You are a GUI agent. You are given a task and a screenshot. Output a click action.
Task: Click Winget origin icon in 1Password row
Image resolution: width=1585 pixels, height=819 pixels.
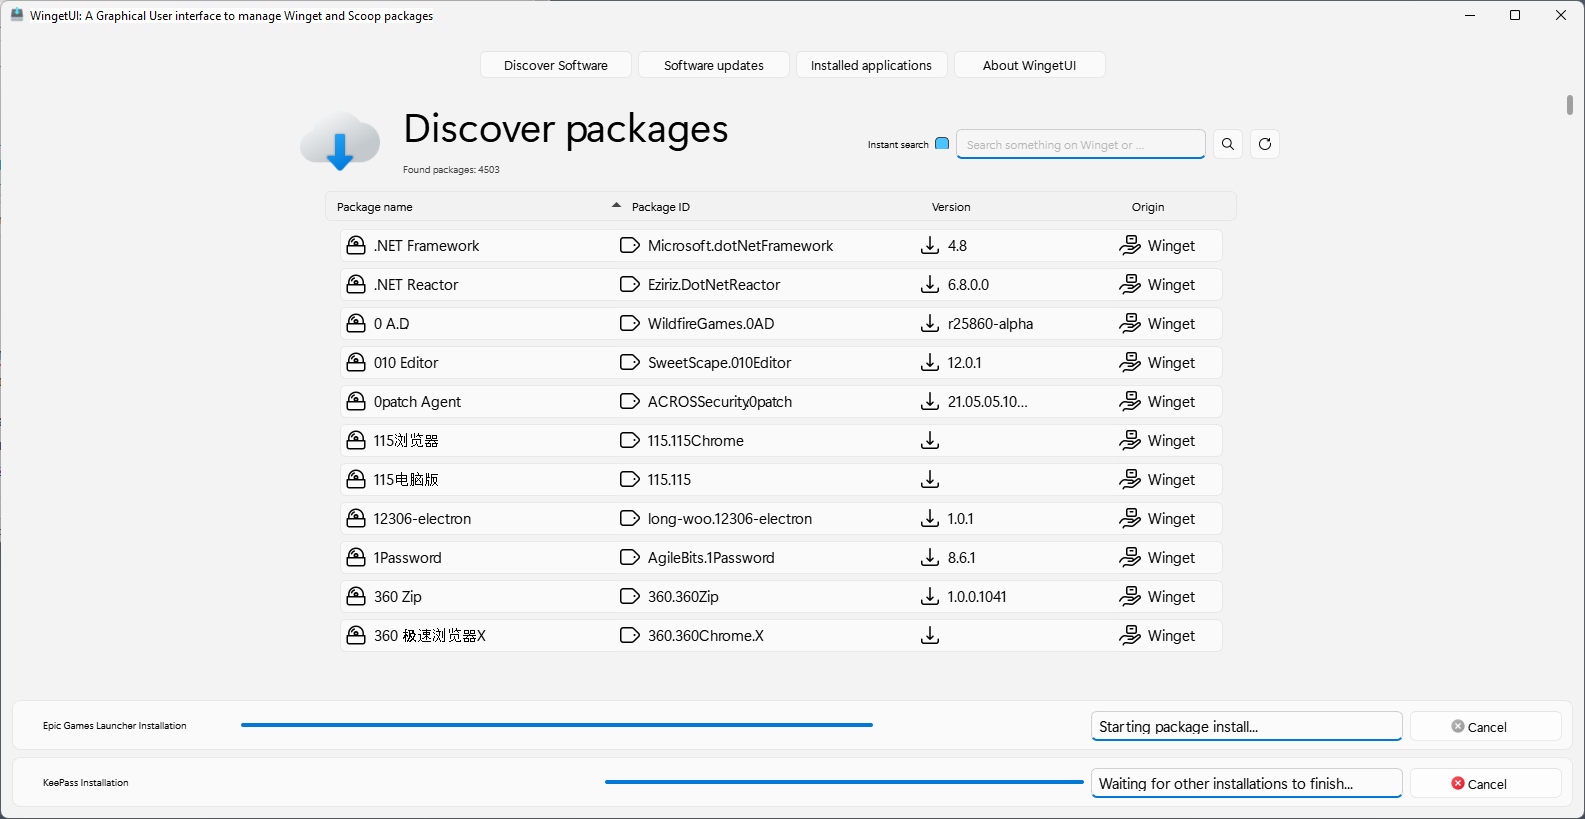[x=1130, y=557]
